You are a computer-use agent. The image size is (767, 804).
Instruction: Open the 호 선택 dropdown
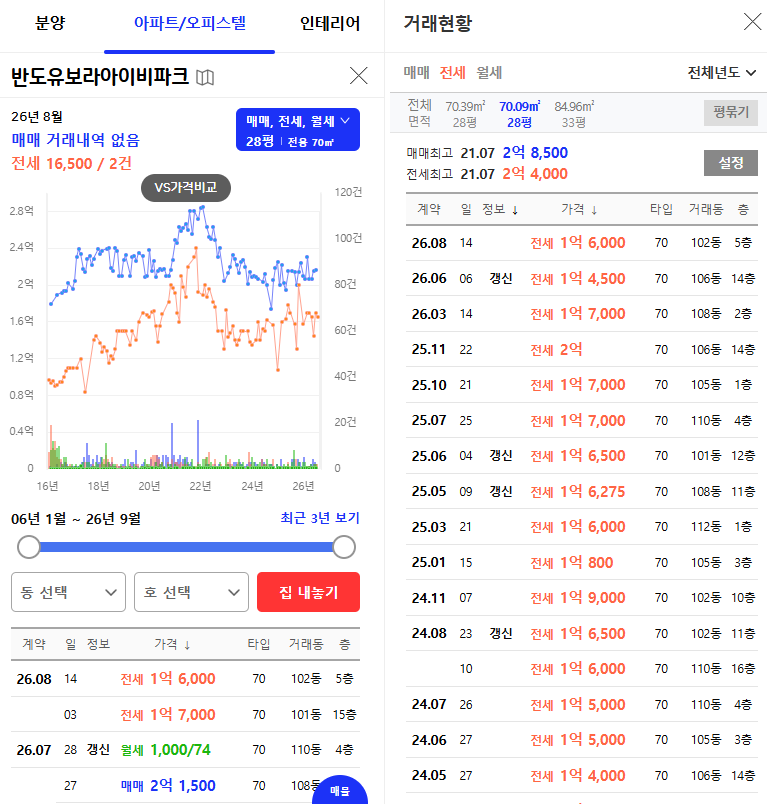tap(191, 592)
